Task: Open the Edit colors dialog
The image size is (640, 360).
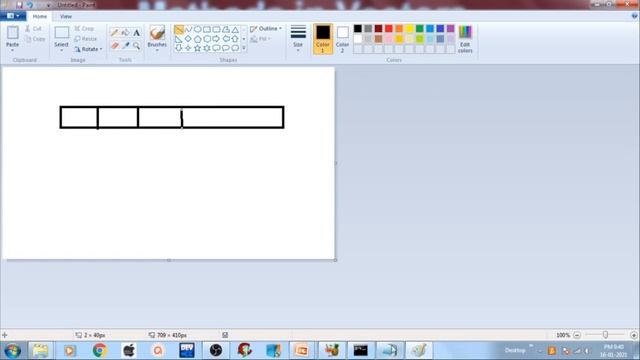Action: click(465, 39)
